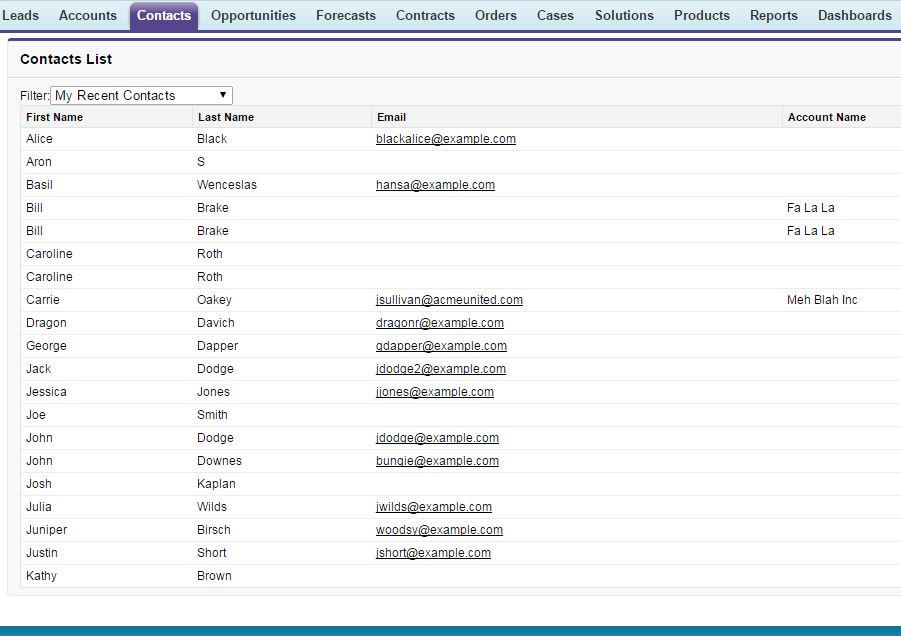Viewport: 901px width, 636px height.
Task: Select the Kathy Brown contact row
Action: pos(42,576)
